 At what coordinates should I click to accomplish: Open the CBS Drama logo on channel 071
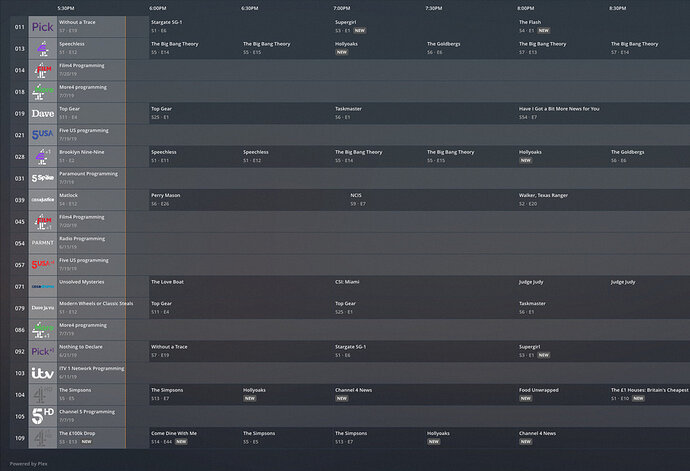pyautogui.click(x=43, y=287)
